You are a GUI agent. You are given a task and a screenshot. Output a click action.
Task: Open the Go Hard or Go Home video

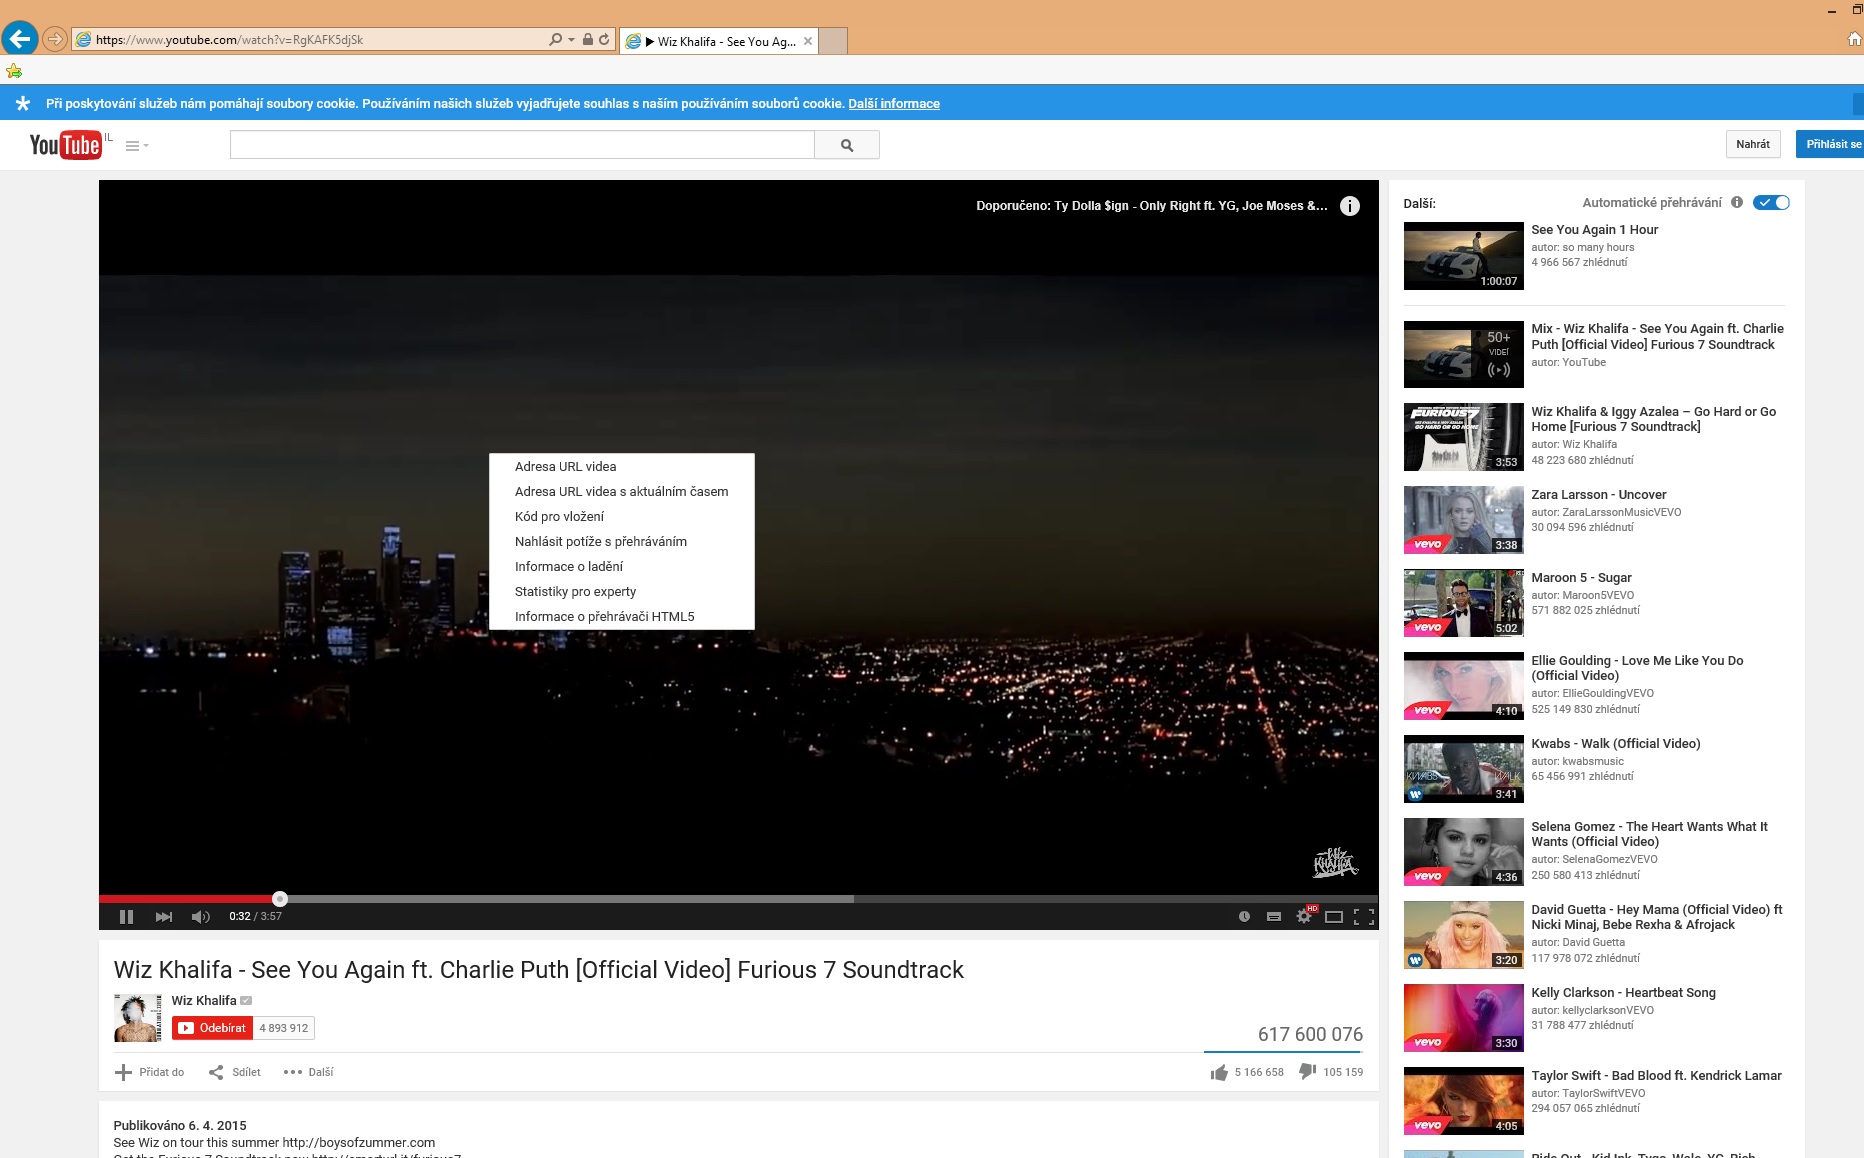(1654, 419)
